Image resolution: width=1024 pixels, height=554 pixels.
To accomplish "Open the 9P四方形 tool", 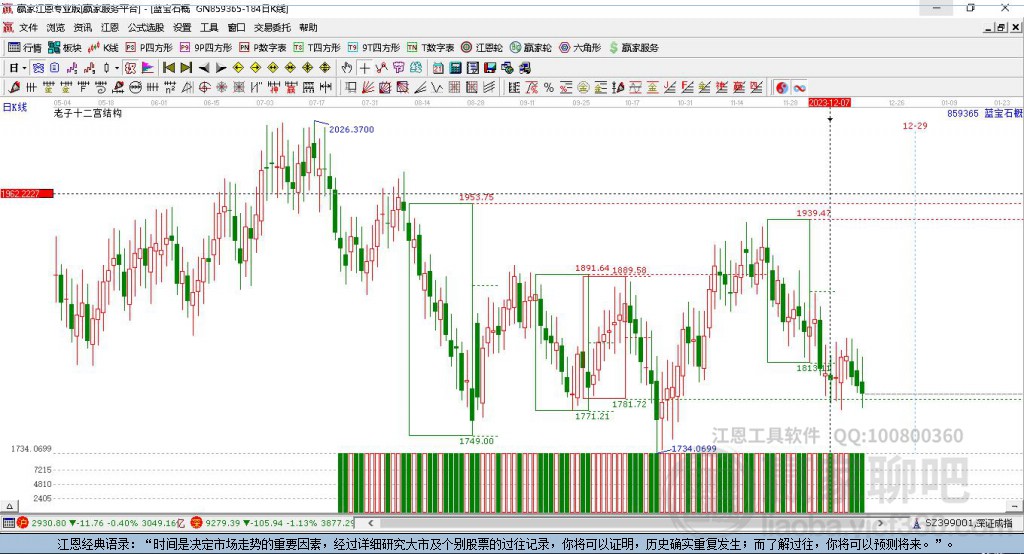I will coord(205,48).
